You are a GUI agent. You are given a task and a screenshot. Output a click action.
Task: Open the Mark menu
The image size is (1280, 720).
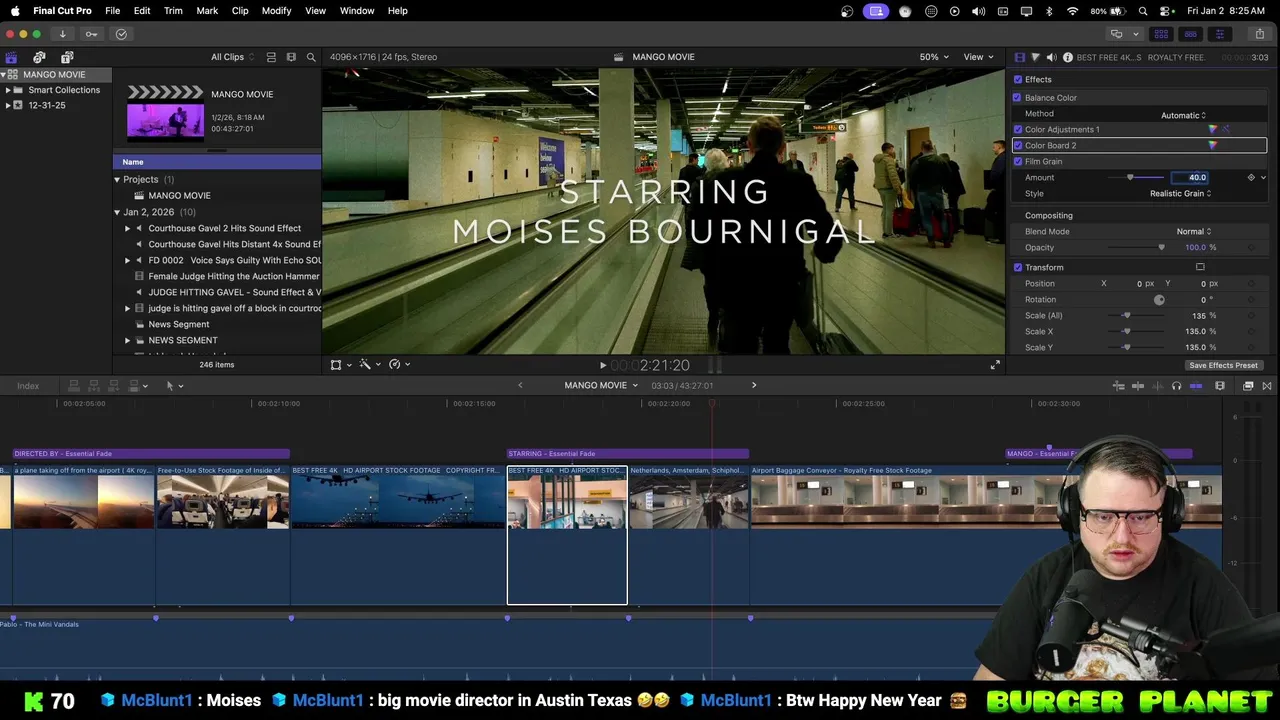tap(207, 11)
